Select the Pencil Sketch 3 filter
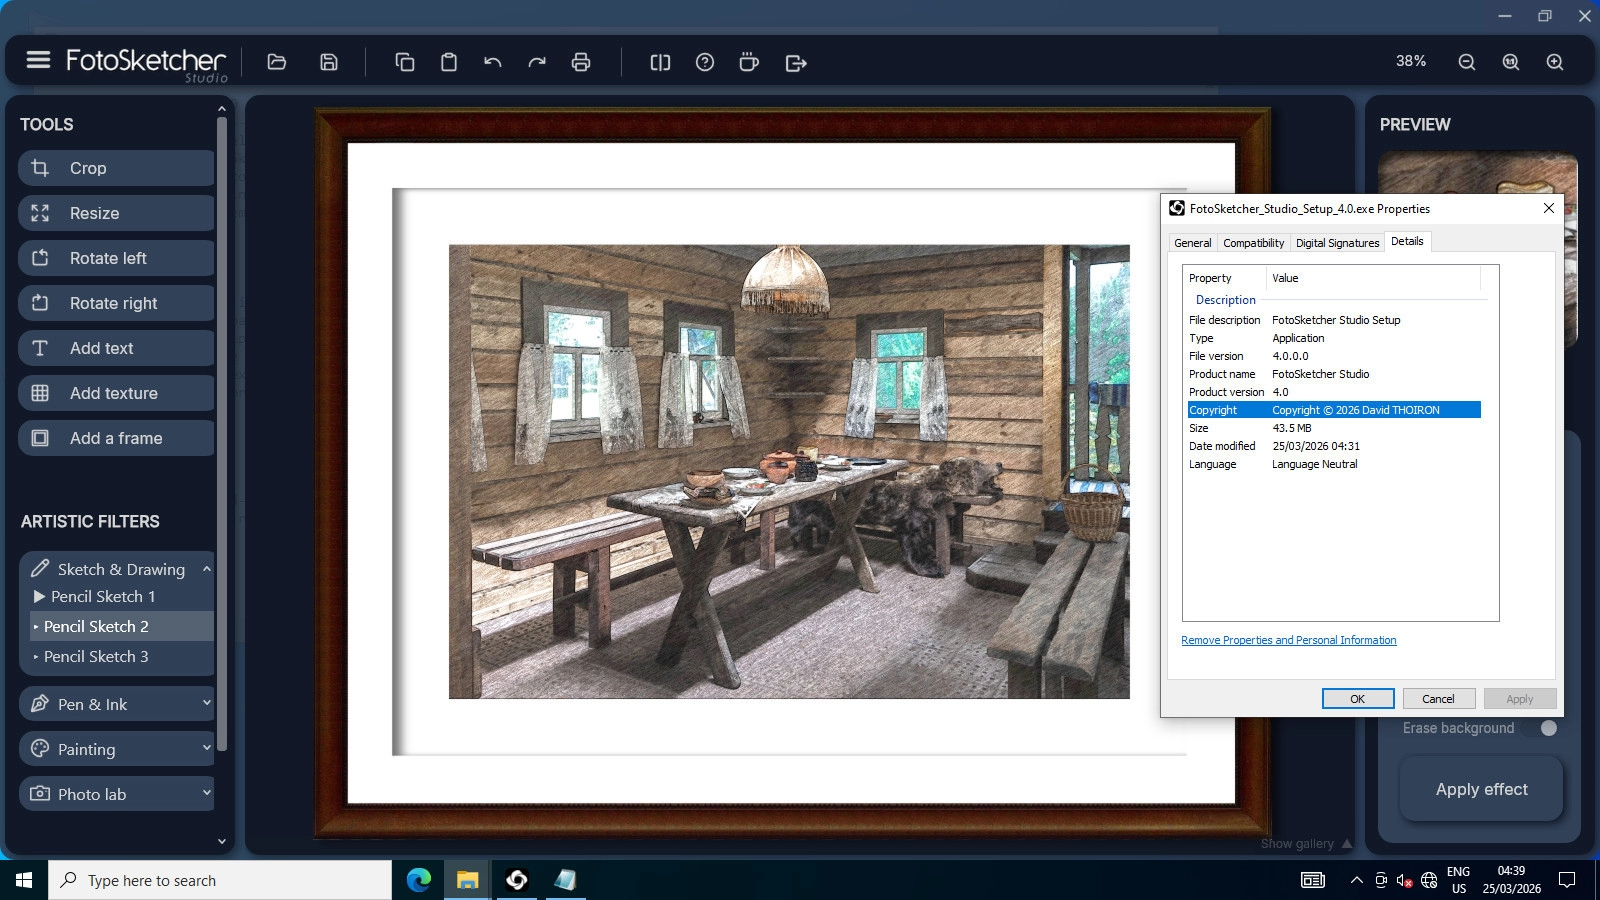 (96, 657)
